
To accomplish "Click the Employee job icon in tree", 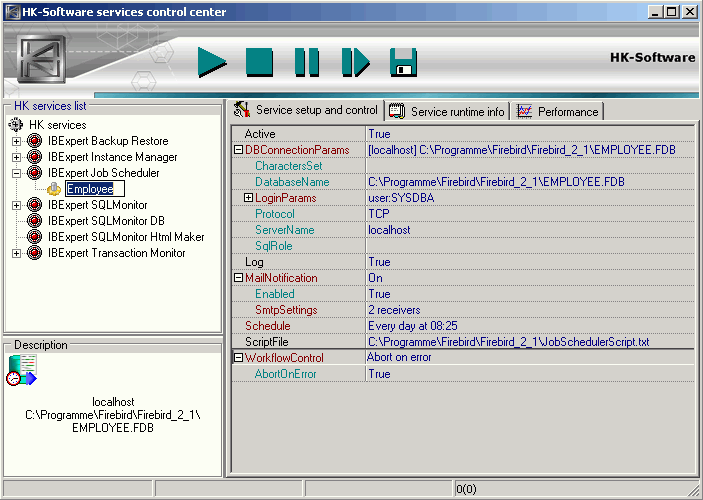I will pyautogui.click(x=54, y=189).
